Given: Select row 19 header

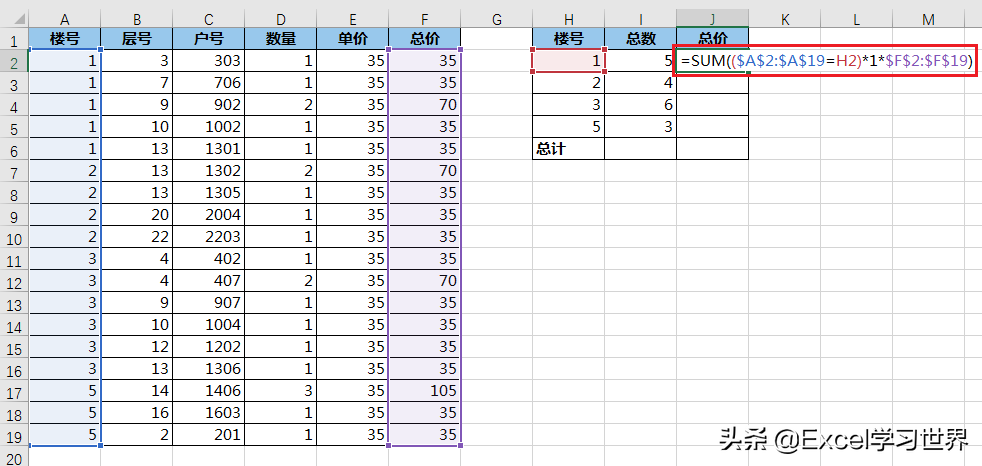Looking at the screenshot, I should click(14, 434).
